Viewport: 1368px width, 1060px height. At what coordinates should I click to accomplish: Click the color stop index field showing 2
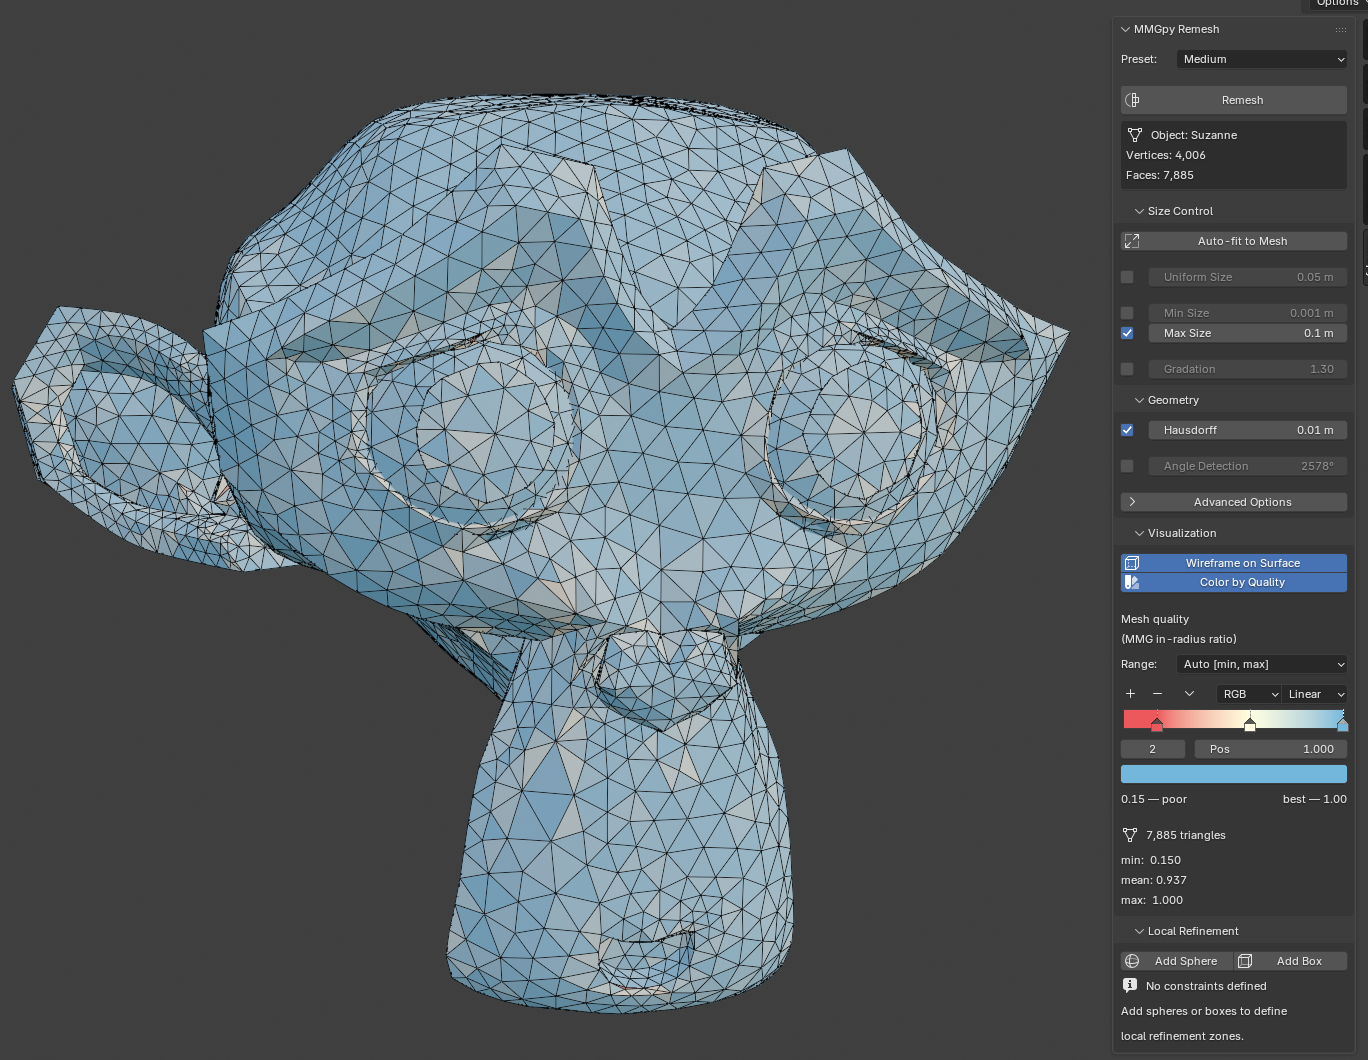tap(1153, 749)
